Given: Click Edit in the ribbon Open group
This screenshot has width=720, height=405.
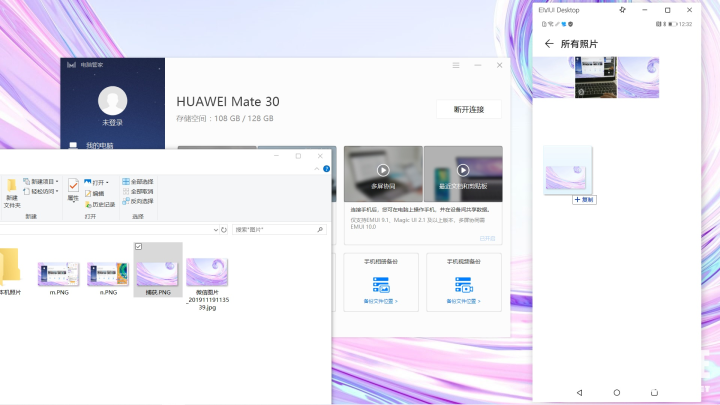Looking at the screenshot, I should tap(95, 193).
